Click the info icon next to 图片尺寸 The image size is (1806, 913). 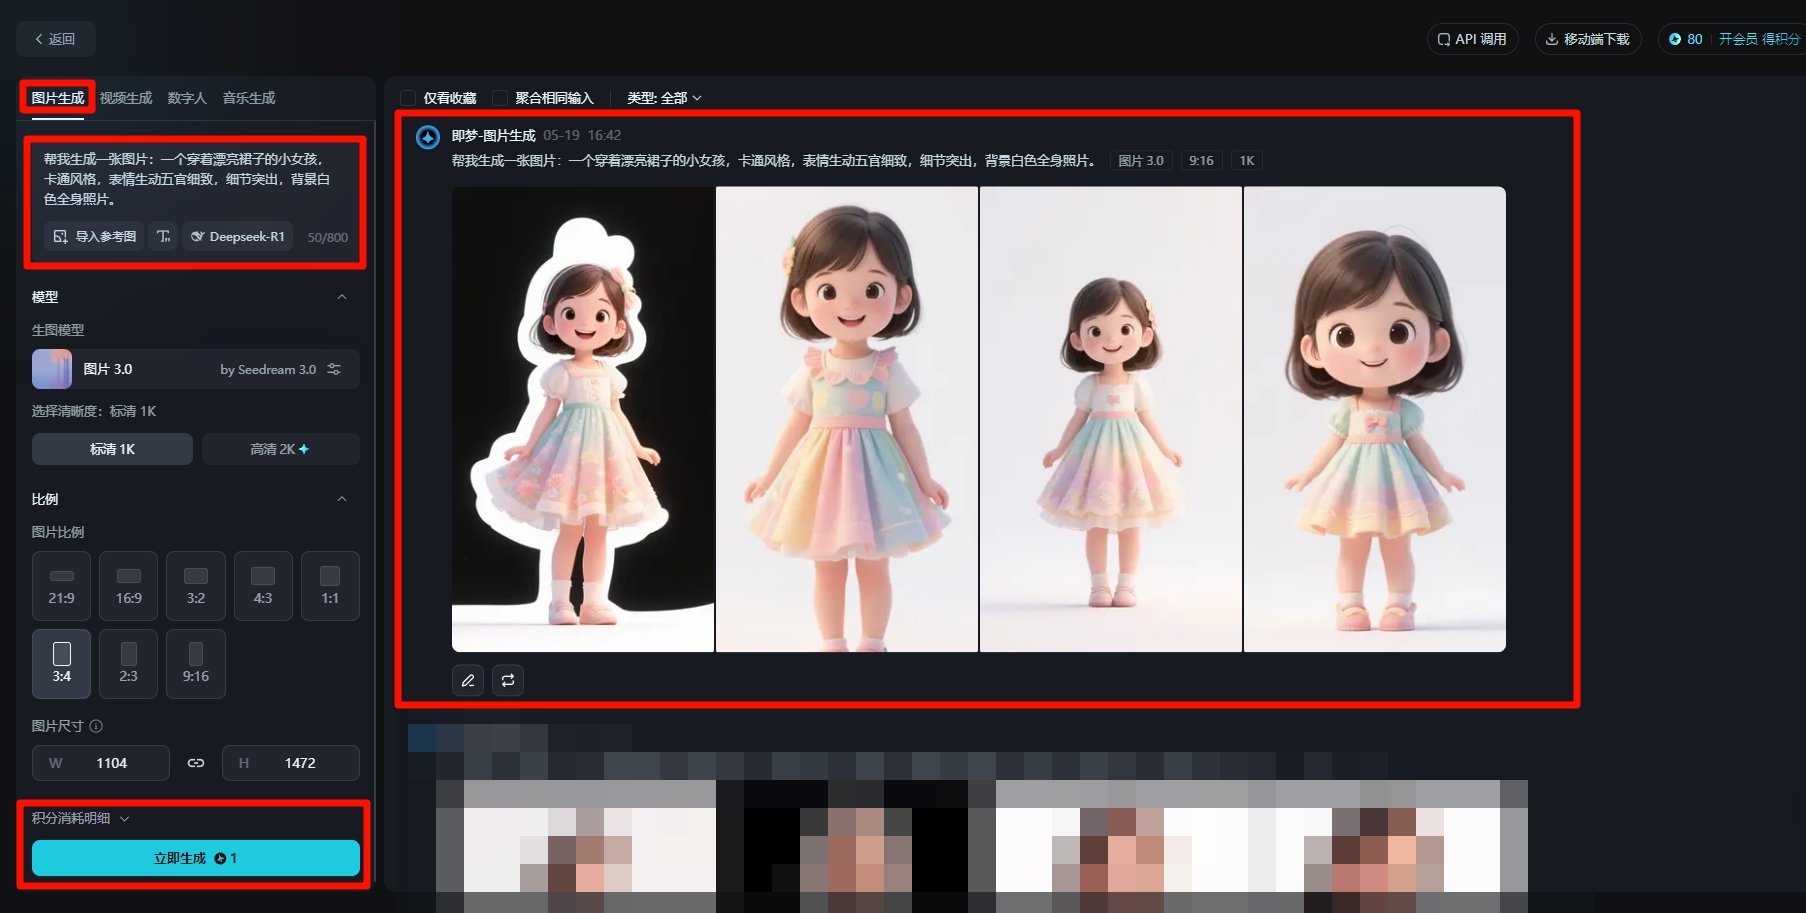(x=95, y=726)
